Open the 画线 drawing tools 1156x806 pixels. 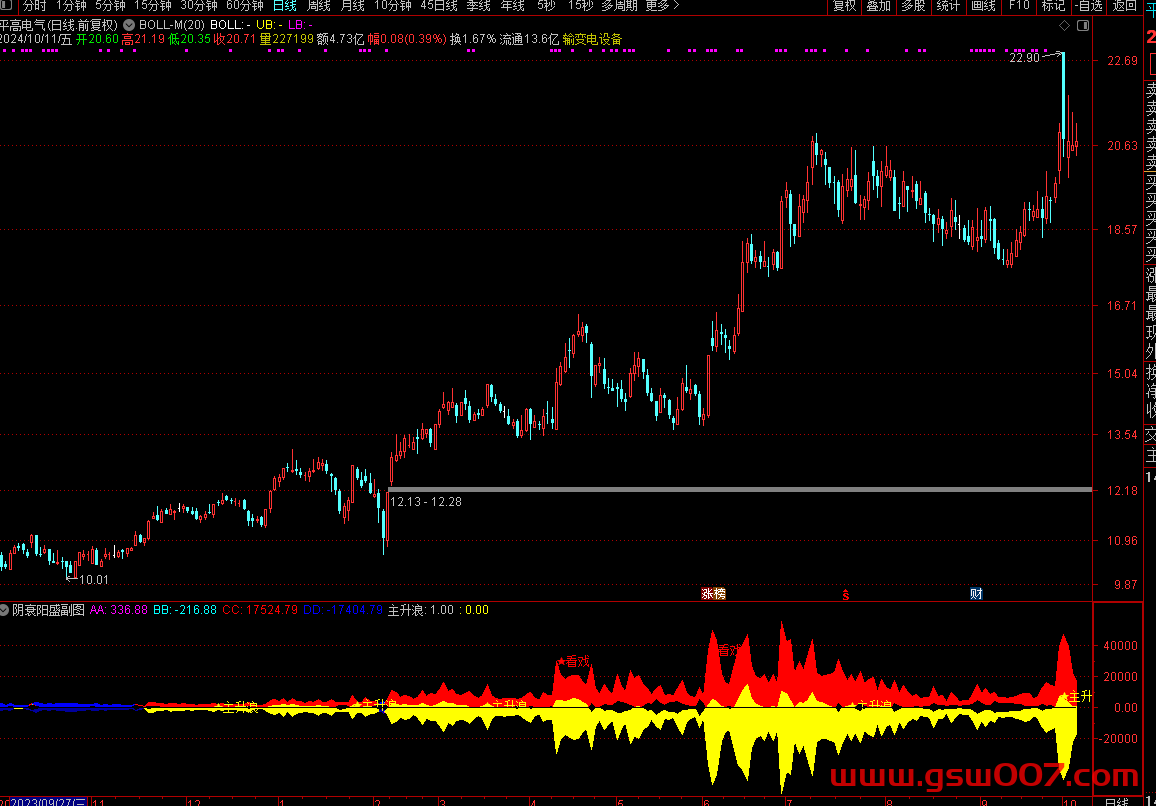click(x=983, y=6)
